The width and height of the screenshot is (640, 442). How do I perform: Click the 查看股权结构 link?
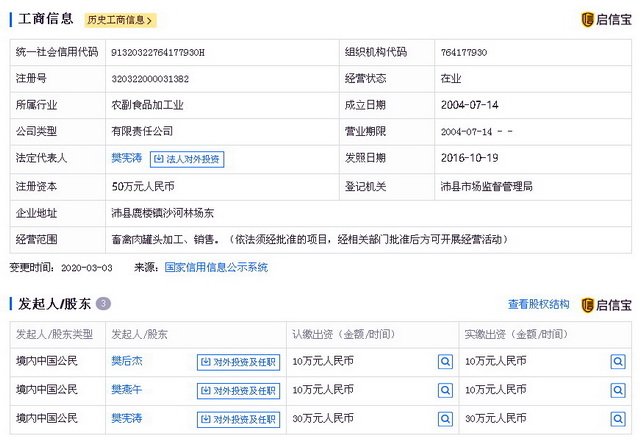[538, 304]
